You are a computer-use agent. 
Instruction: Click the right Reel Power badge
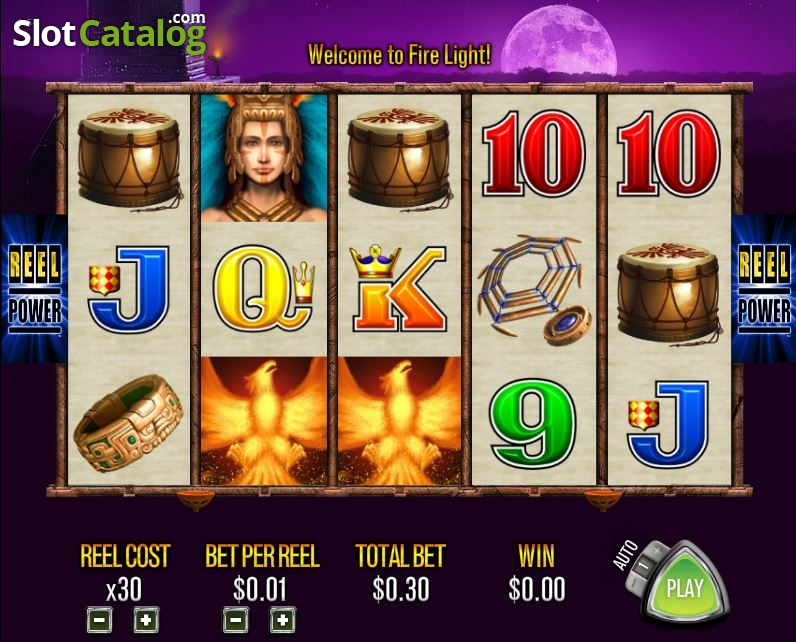point(764,289)
